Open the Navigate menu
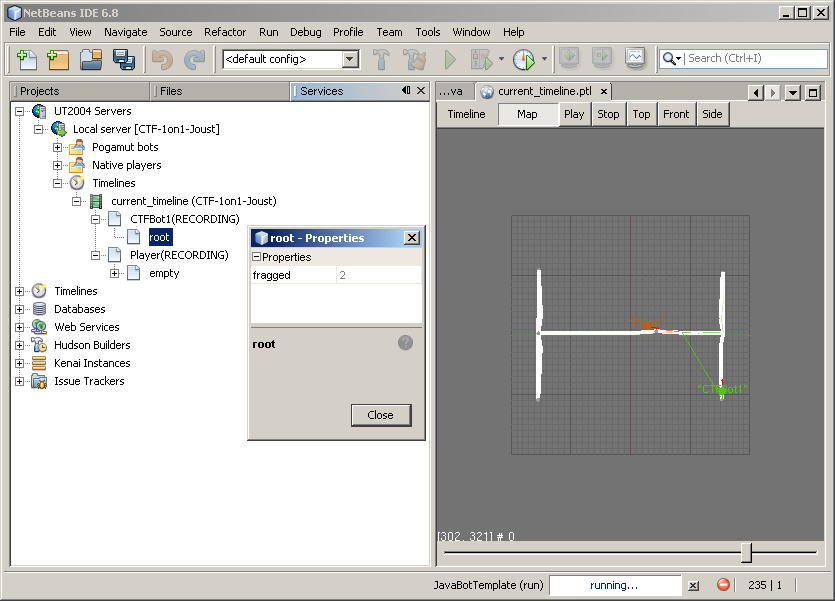 point(126,32)
